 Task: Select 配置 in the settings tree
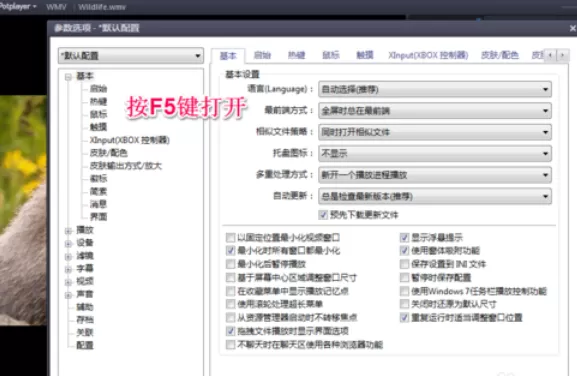point(85,345)
